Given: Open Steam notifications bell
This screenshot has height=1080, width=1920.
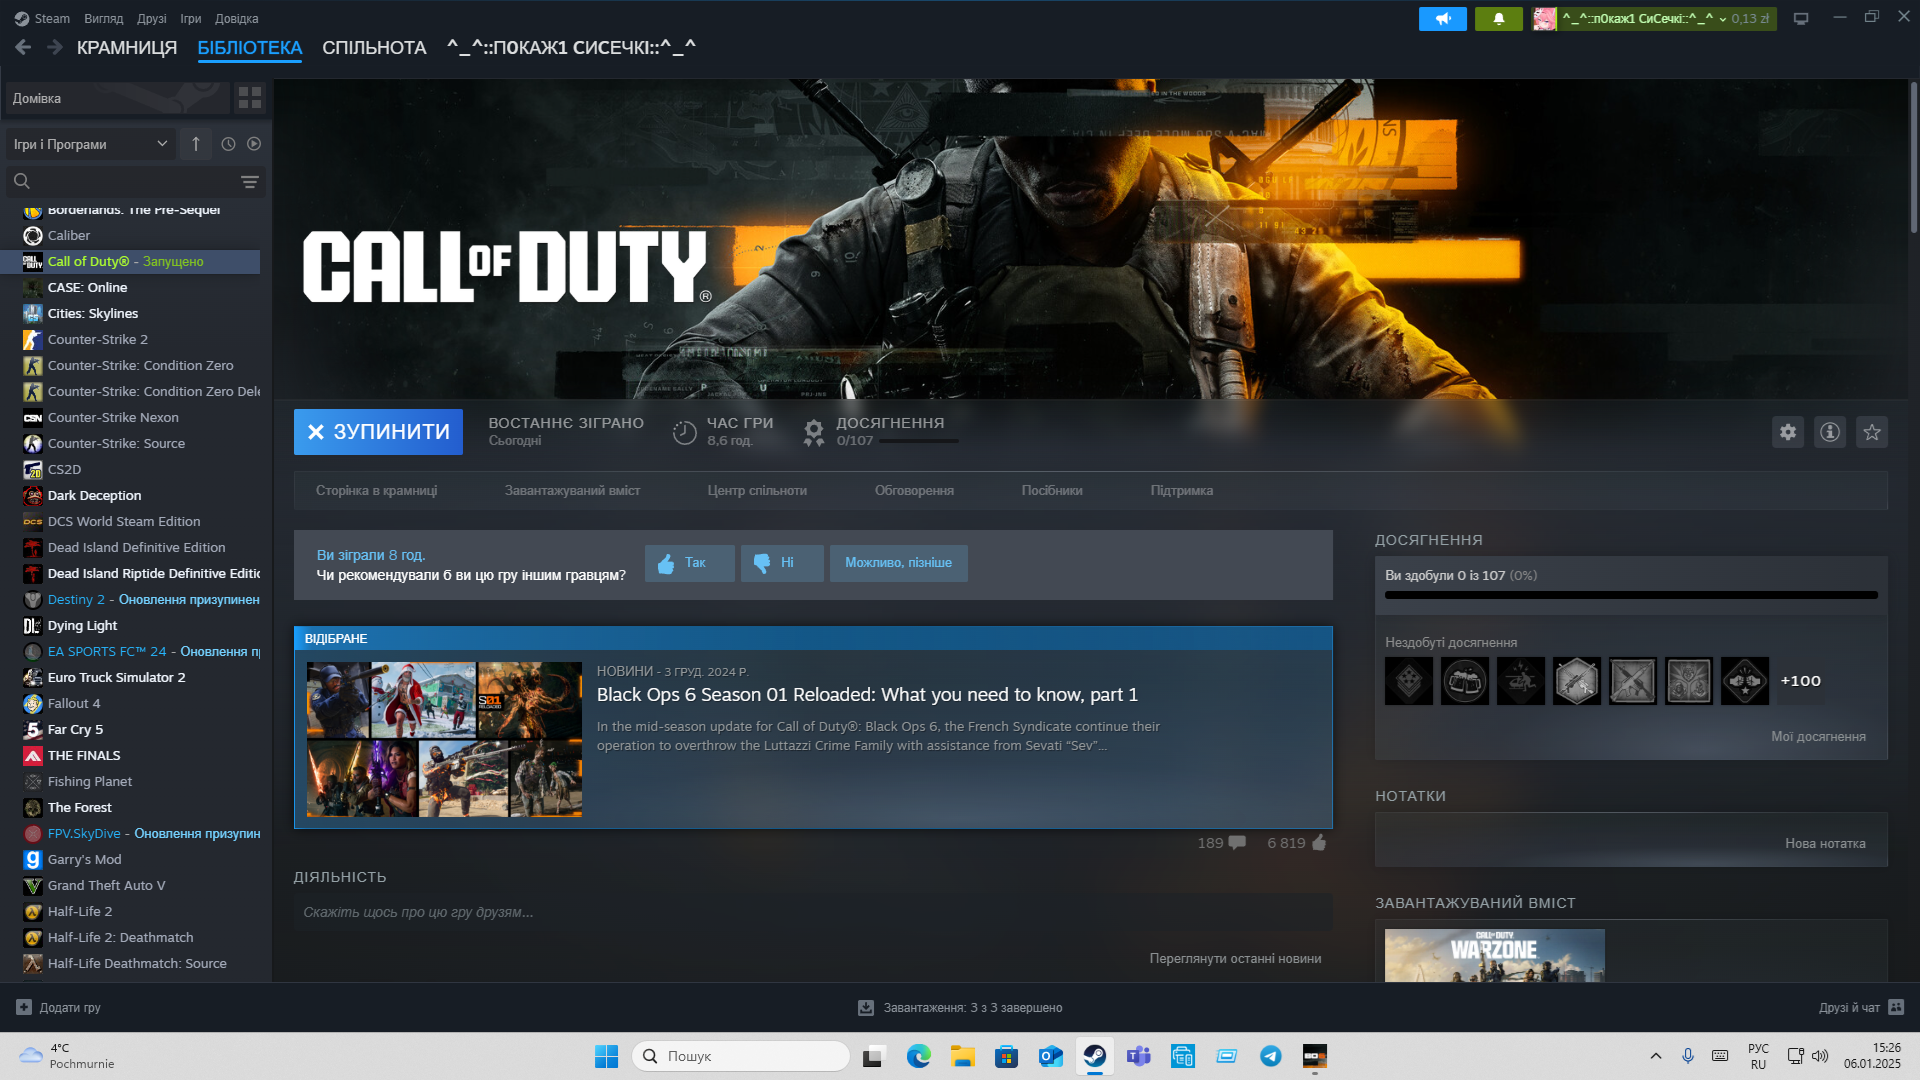Looking at the screenshot, I should tap(1498, 19).
